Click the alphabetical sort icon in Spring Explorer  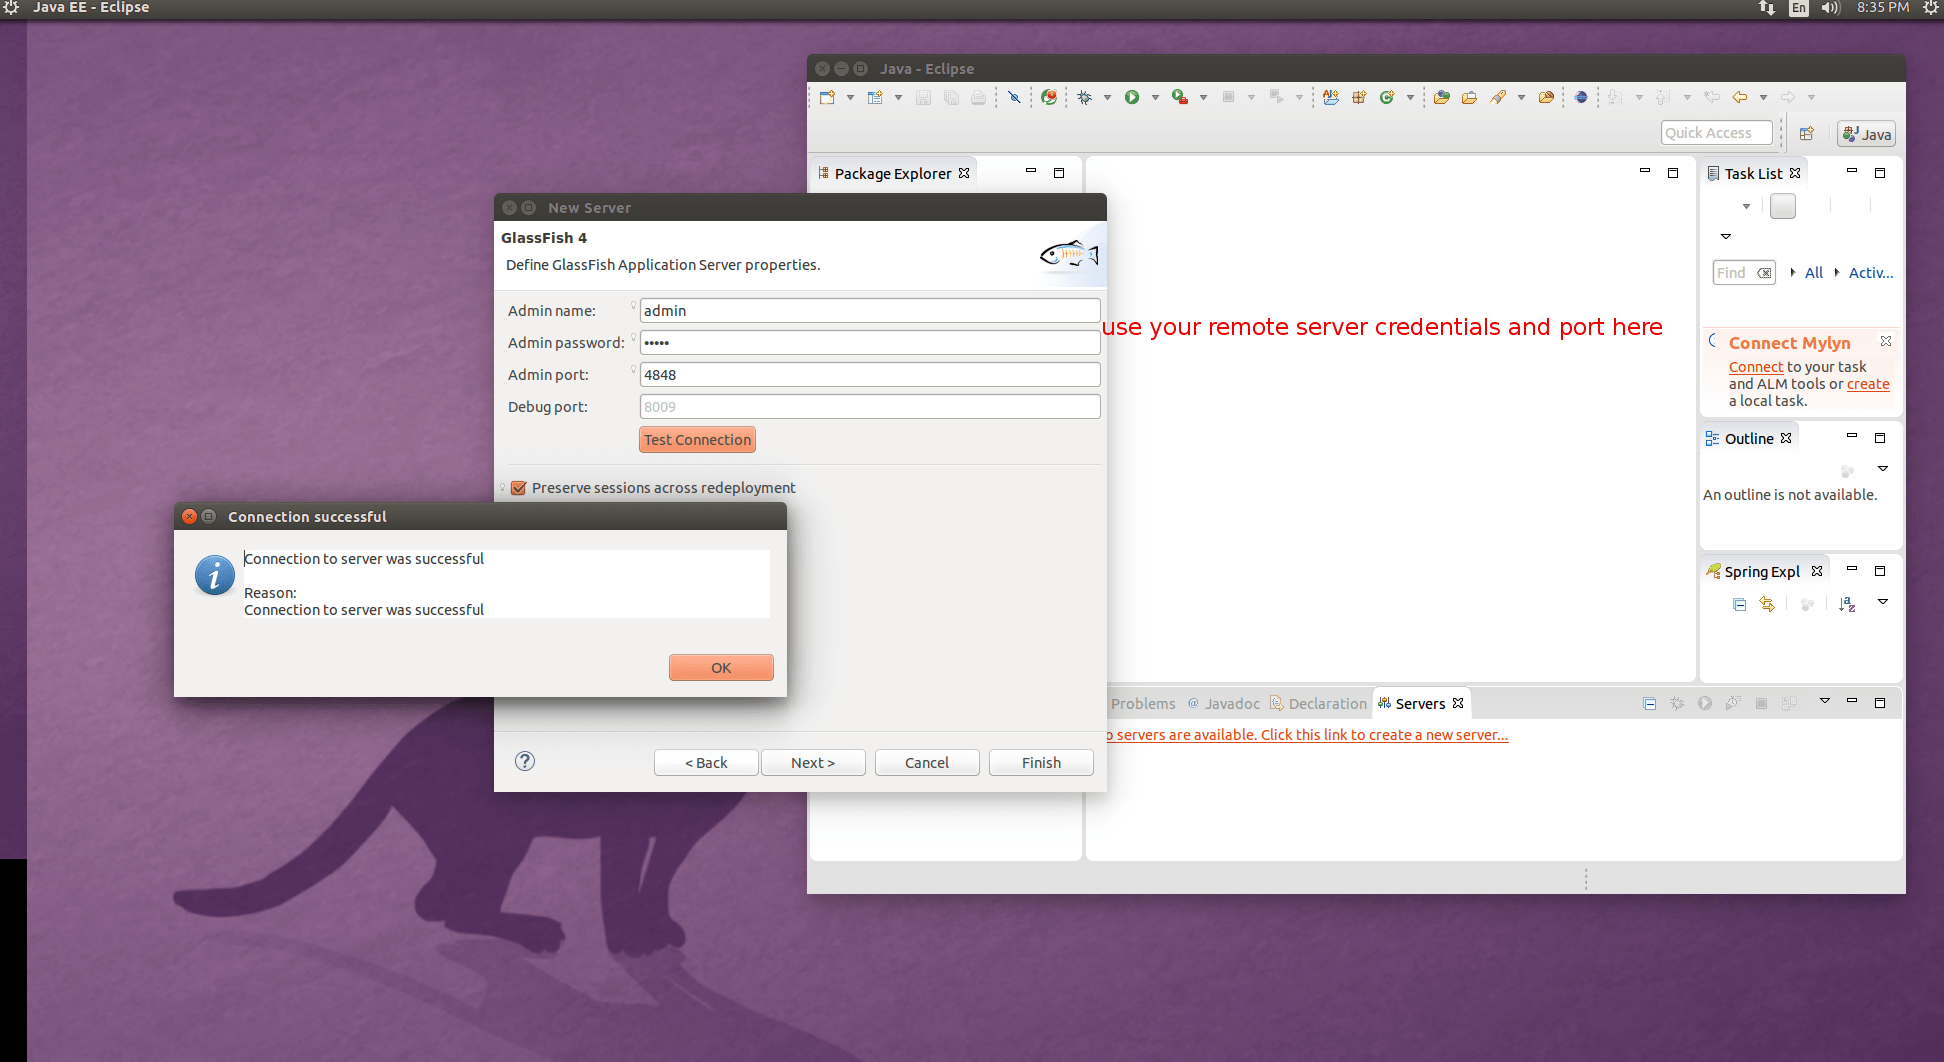(x=1847, y=604)
